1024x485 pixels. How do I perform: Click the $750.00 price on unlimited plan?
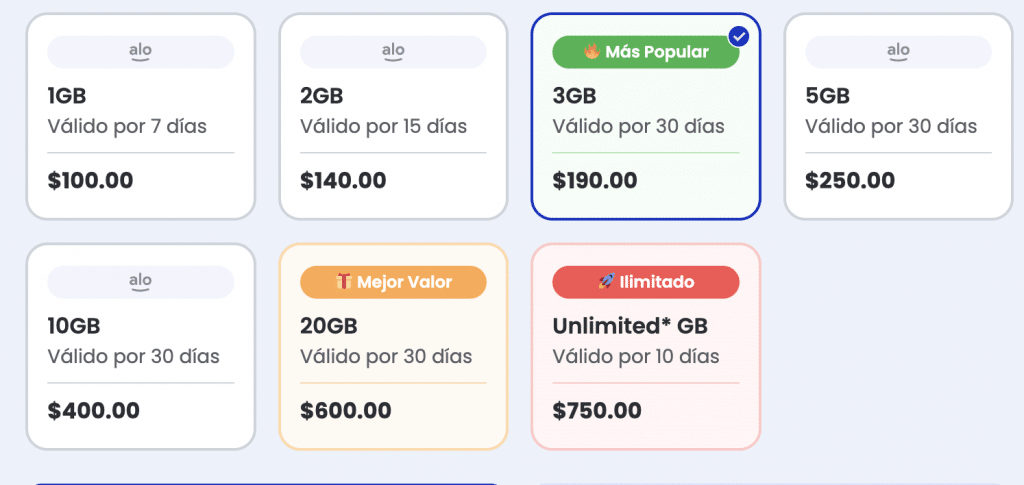click(x=597, y=411)
